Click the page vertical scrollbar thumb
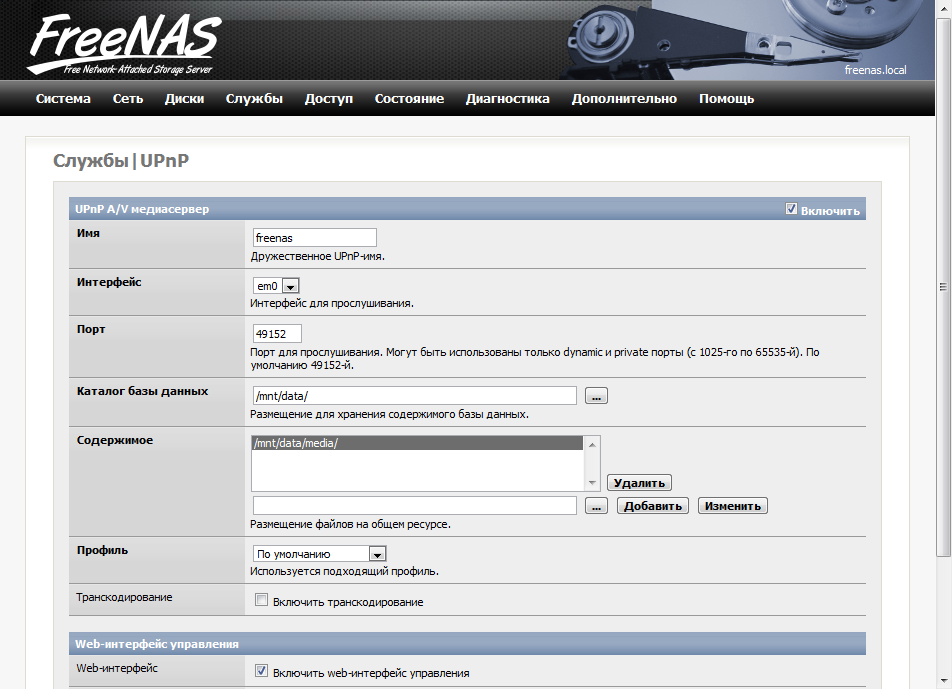Image resolution: width=952 pixels, height=689 pixels. [x=943, y=287]
